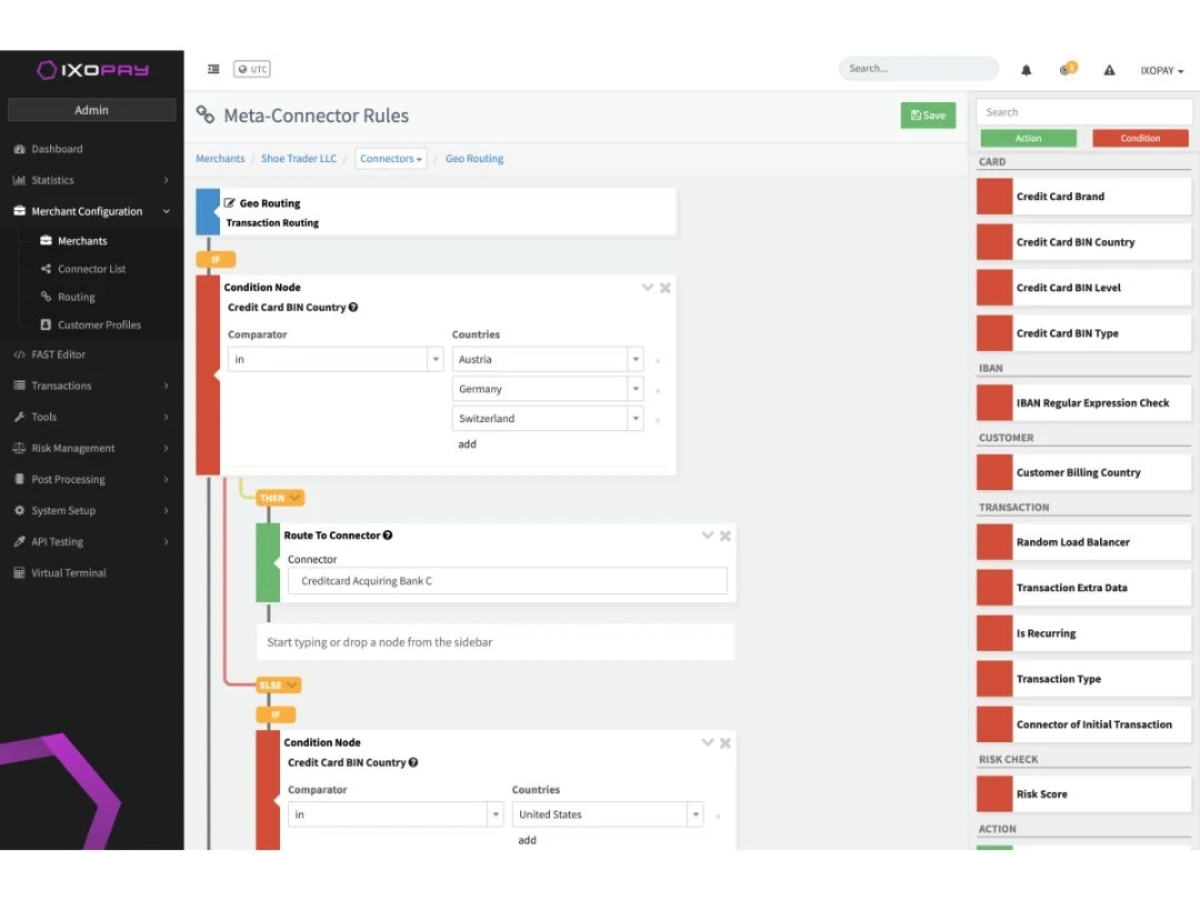Expand the System Setup menu
Viewport: 1200px width, 900px height.
(92, 510)
